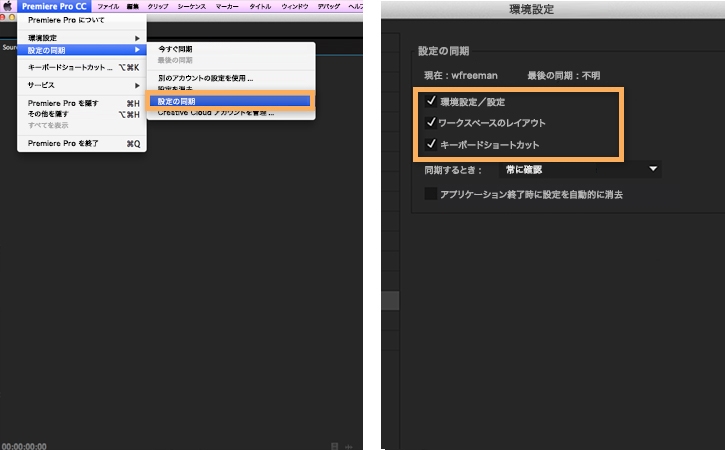Click the 現在：wfreeman account text

[x=461, y=75]
